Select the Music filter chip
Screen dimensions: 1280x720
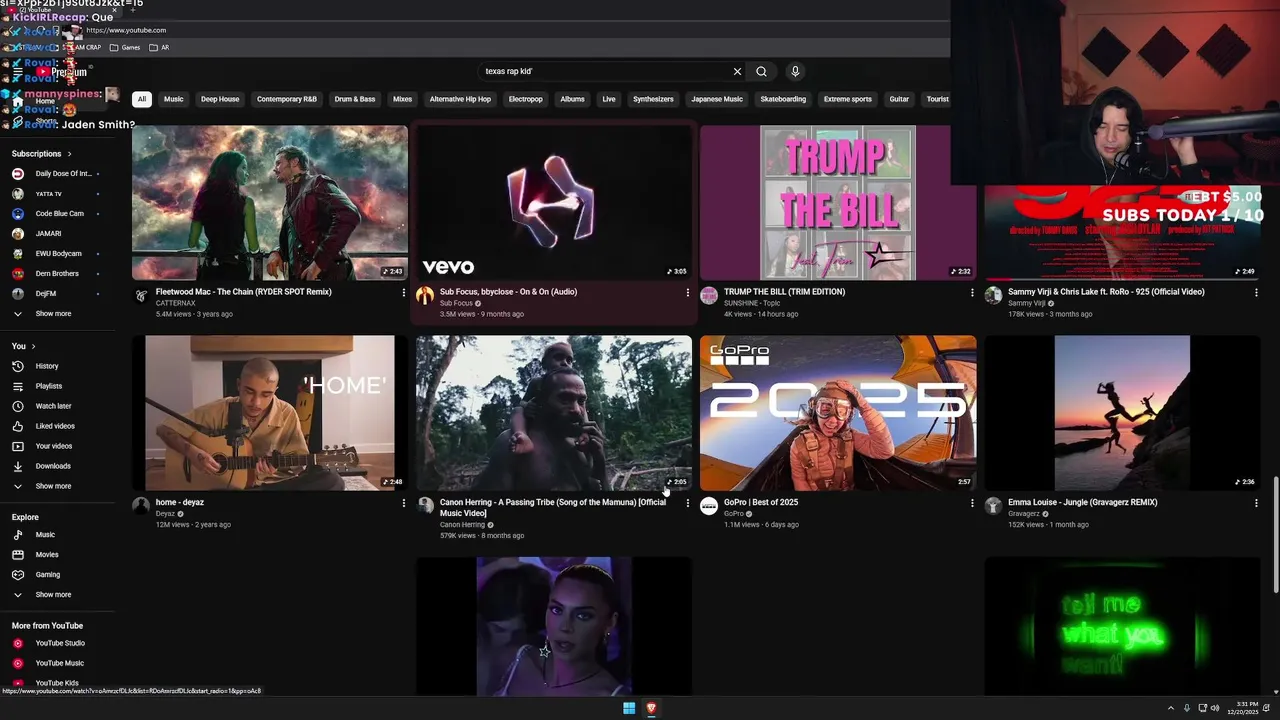[174, 99]
